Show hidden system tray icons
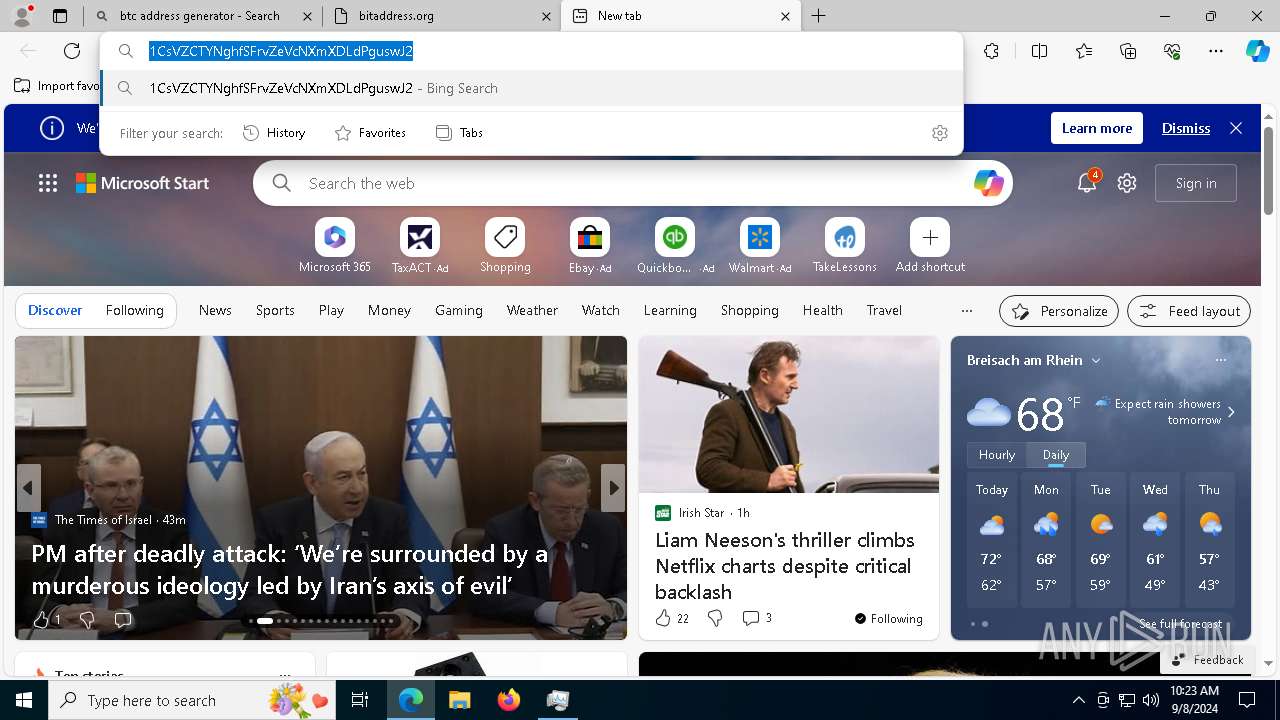 pyautogui.click(x=1078, y=700)
